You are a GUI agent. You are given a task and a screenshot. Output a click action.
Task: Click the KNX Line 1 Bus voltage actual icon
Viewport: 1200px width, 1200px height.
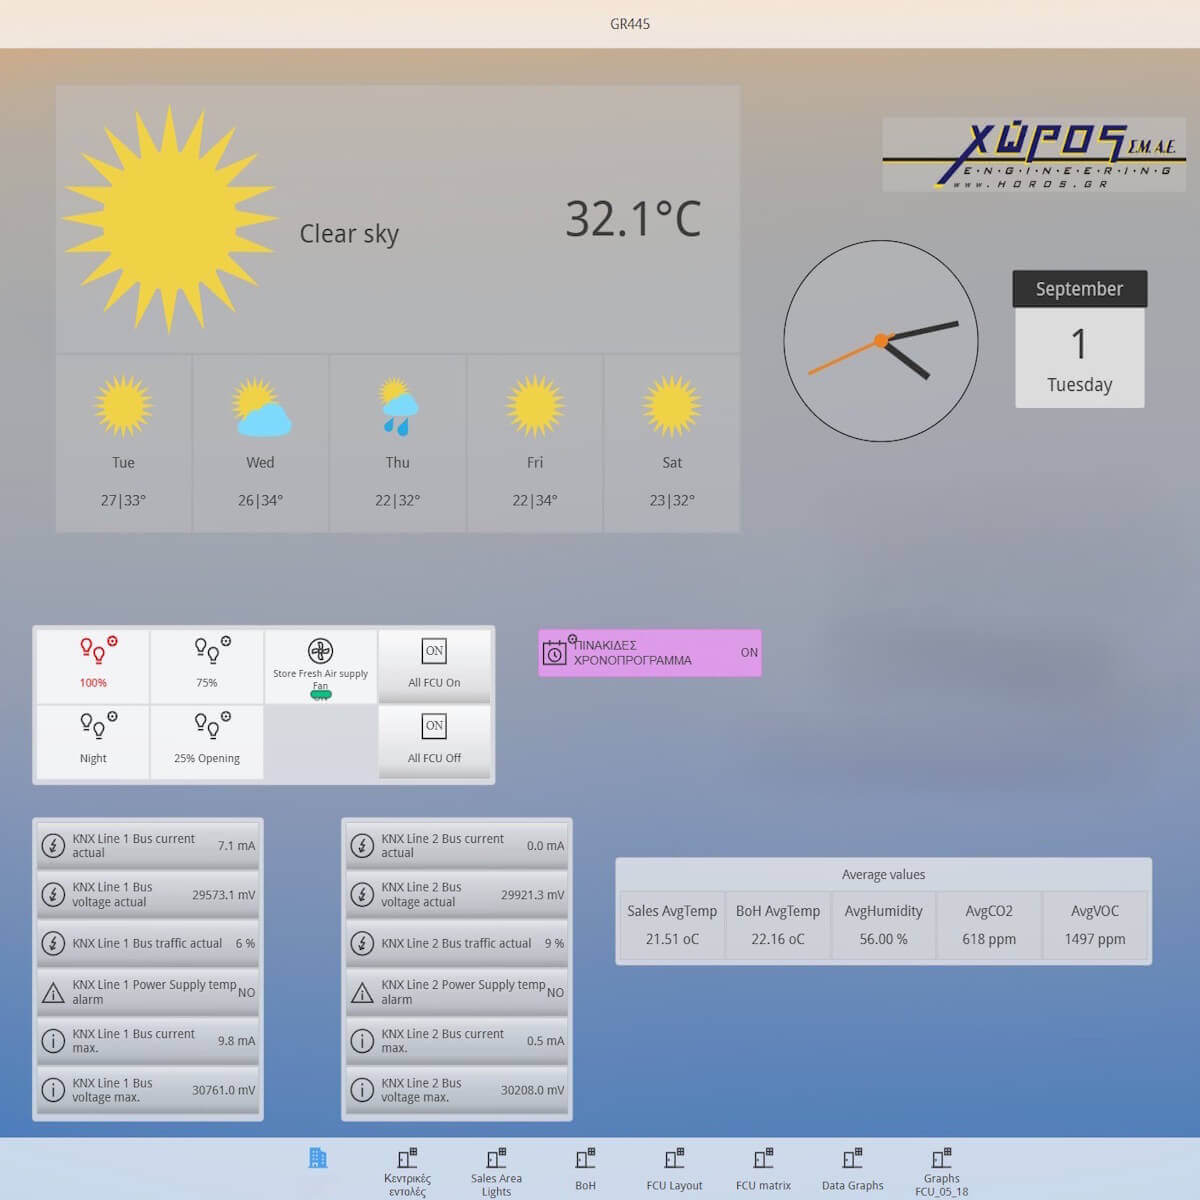53,894
